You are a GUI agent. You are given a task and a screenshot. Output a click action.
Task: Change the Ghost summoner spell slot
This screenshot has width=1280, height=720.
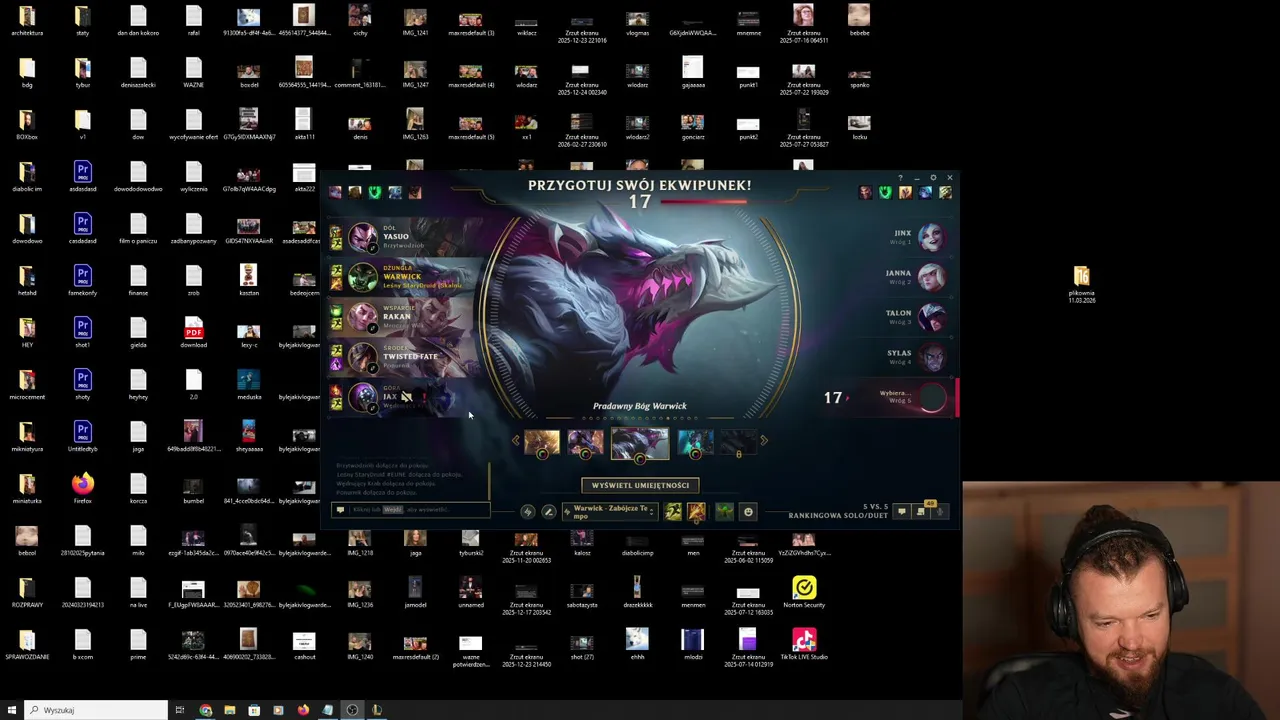point(674,512)
